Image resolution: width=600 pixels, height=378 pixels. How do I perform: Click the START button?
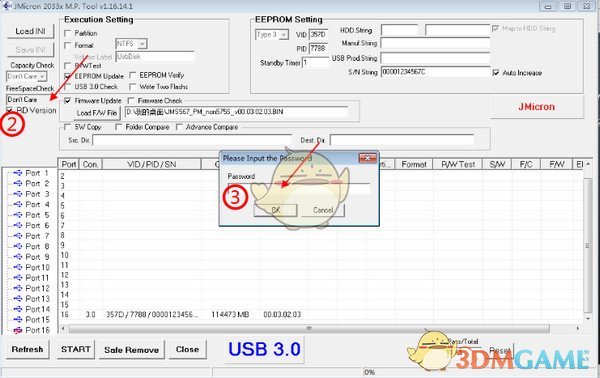pos(75,349)
